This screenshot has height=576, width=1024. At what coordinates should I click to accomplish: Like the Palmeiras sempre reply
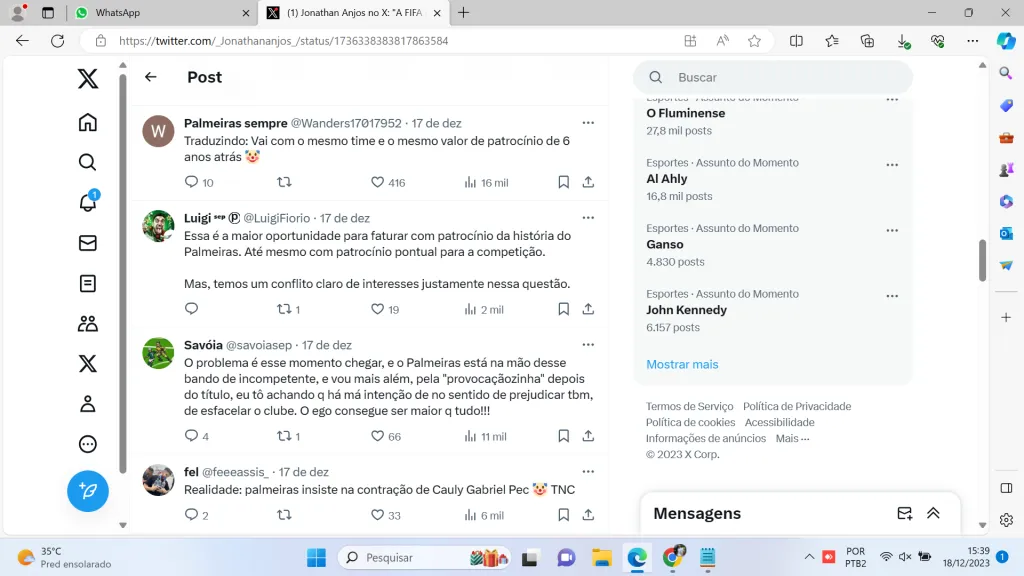(378, 182)
